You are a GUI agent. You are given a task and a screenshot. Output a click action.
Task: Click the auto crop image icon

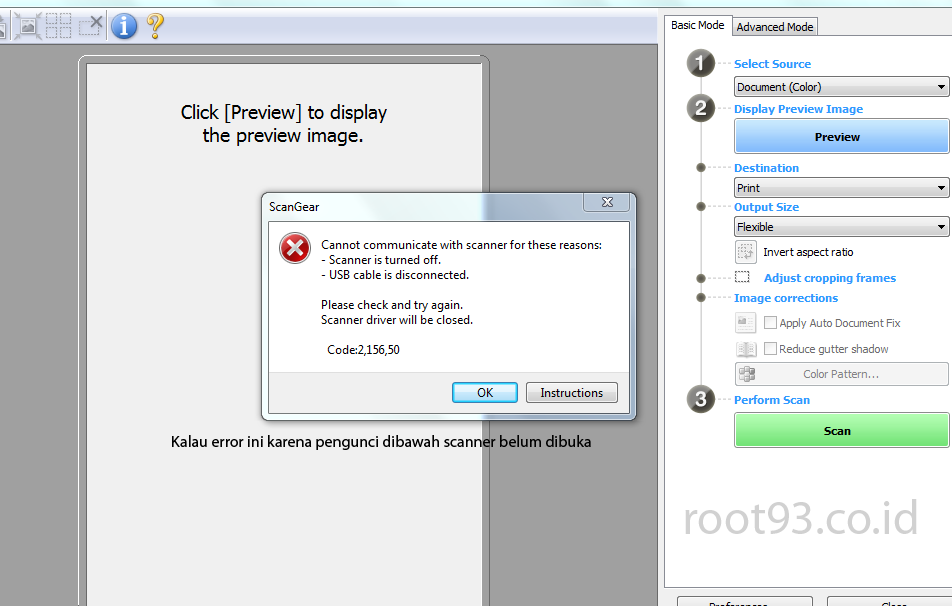tap(28, 26)
